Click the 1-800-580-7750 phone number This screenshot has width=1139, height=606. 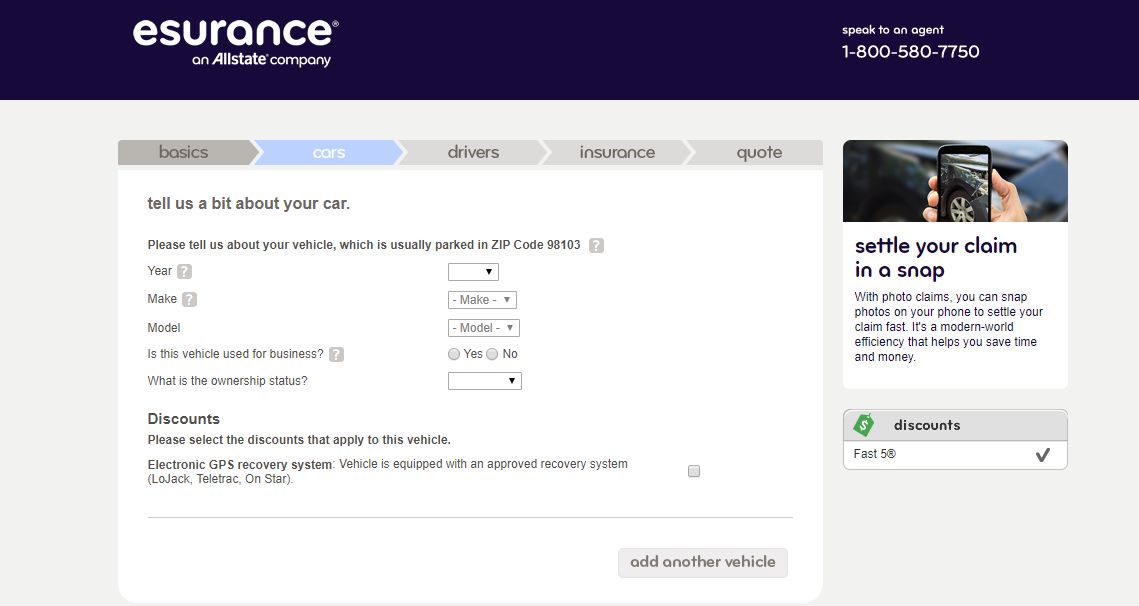pyautogui.click(x=910, y=52)
